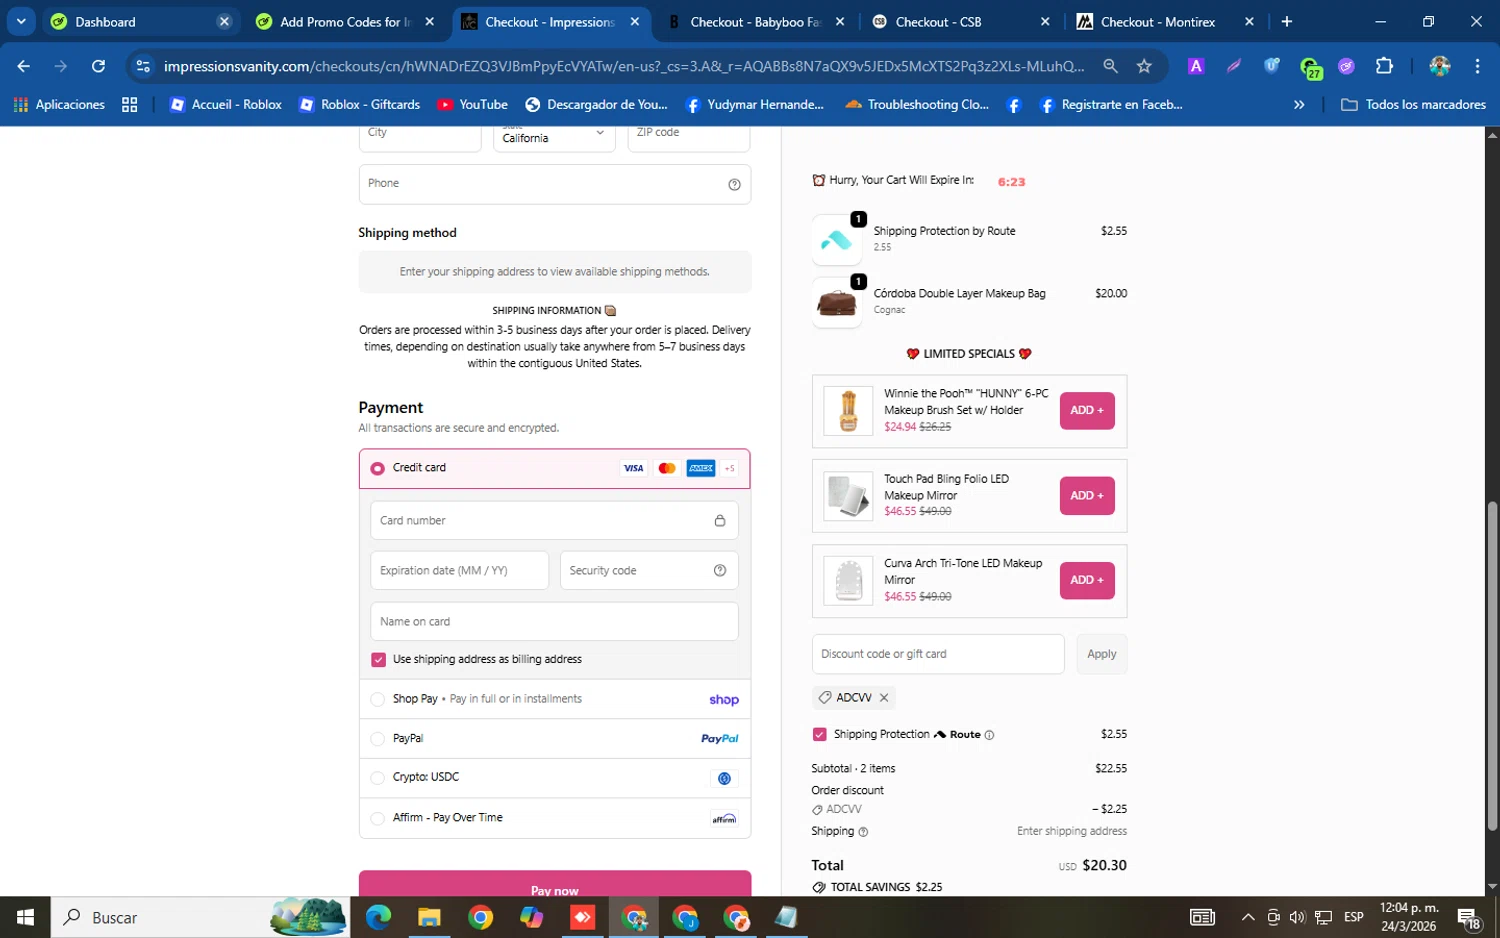Select the Credit card payment option
1500x938 pixels.
click(x=377, y=468)
